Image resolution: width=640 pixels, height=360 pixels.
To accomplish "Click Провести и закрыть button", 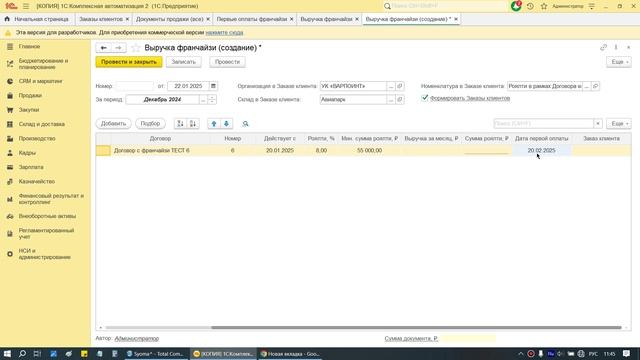I will click(129, 62).
